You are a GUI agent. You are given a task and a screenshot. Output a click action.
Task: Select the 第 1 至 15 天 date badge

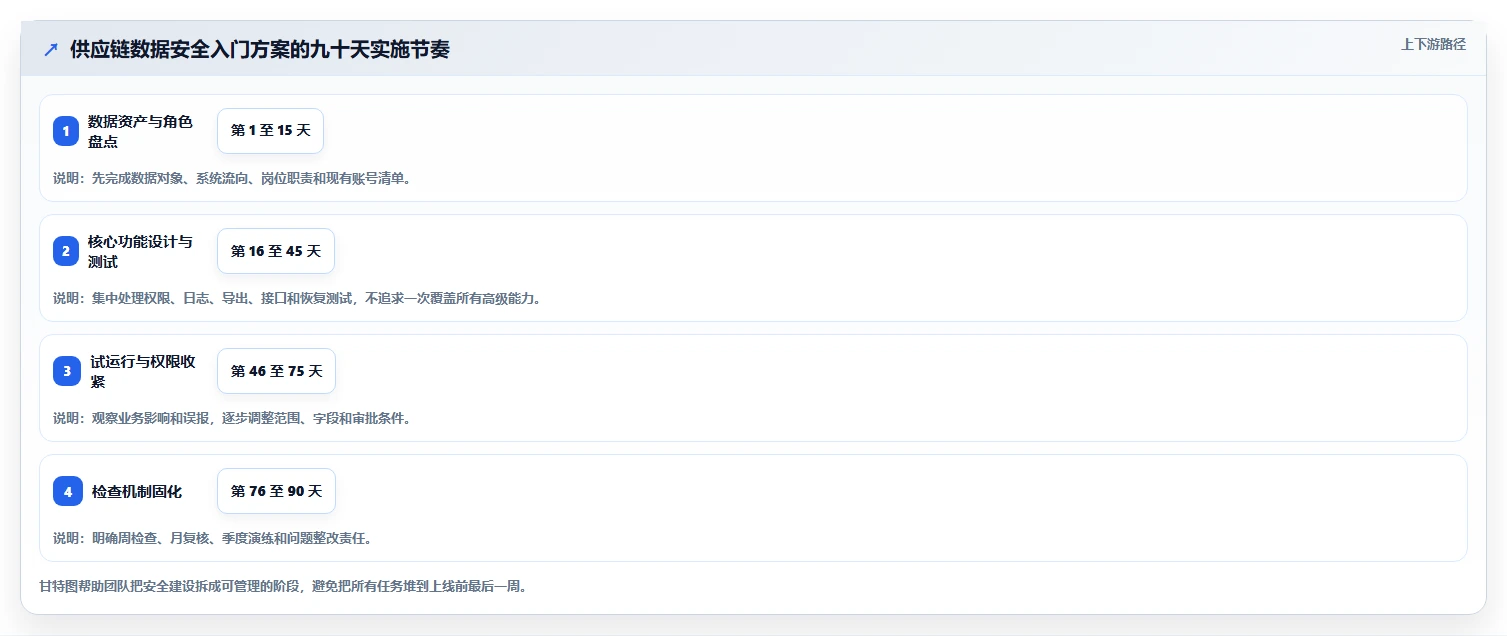[x=270, y=131]
